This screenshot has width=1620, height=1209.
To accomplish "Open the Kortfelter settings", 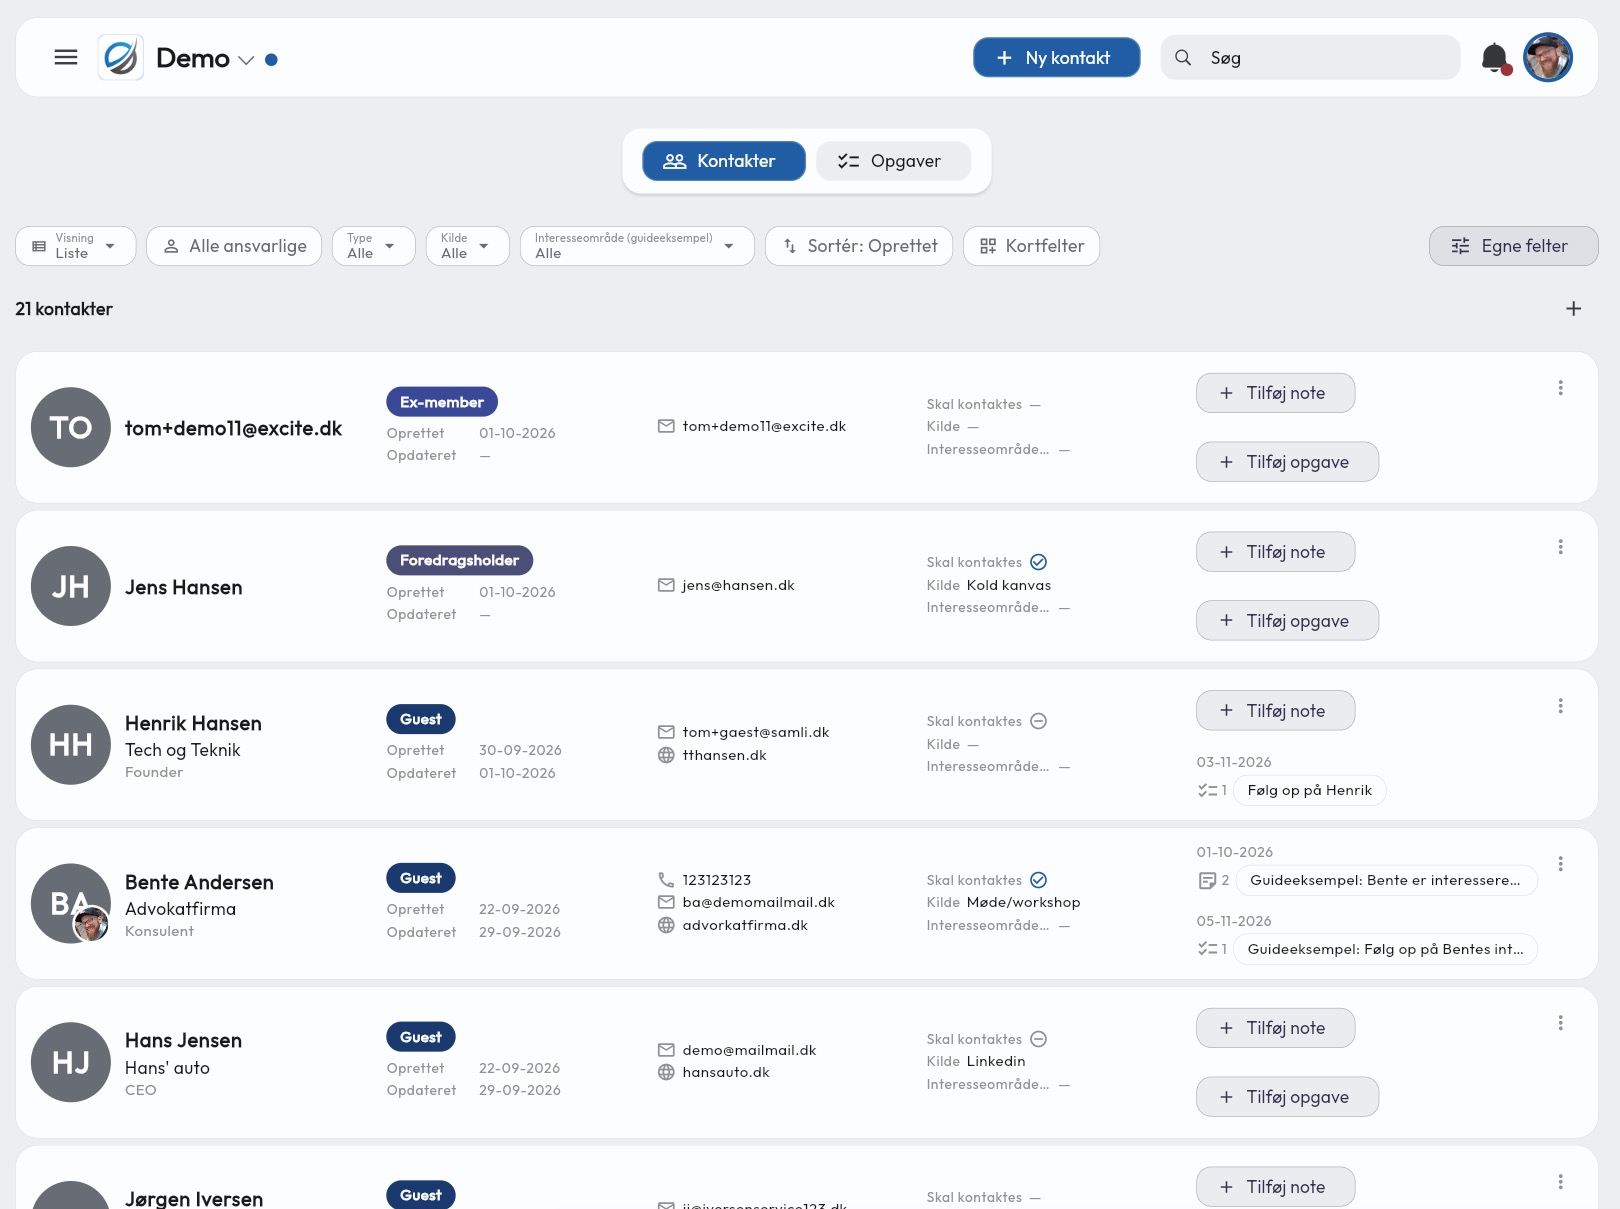I will [1031, 246].
